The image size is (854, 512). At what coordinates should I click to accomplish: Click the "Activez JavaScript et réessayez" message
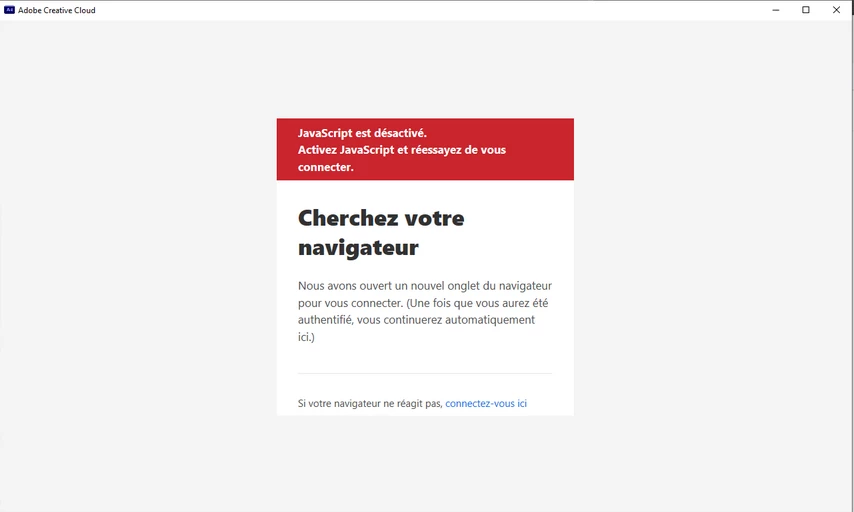[402, 159]
